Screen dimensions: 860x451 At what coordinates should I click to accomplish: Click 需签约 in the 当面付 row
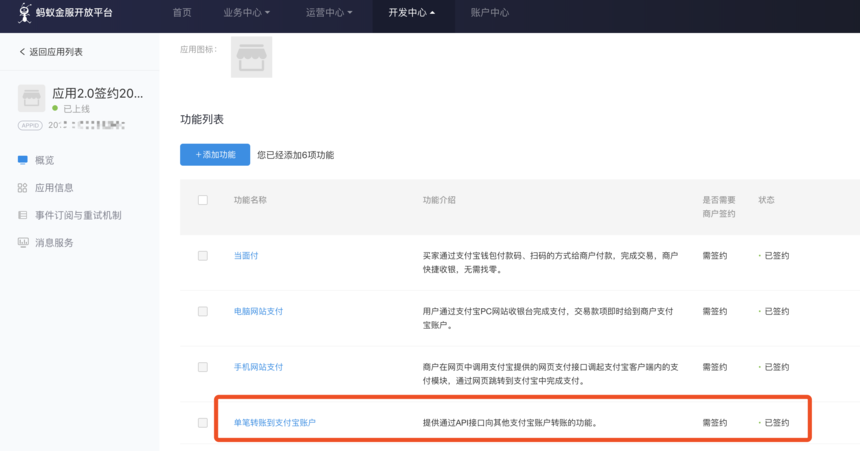[715, 256]
